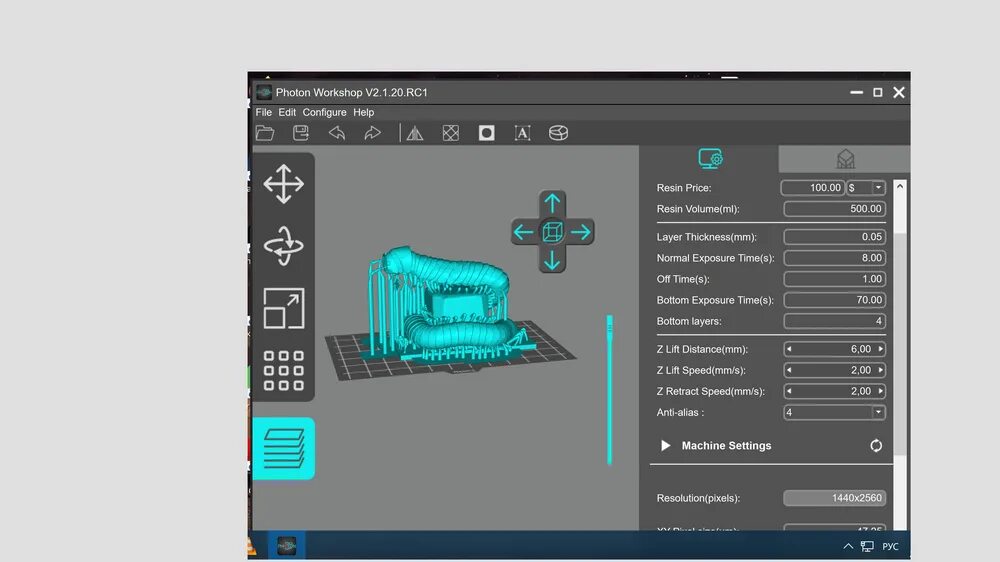Click the Normal Exposure Time field

point(834,258)
